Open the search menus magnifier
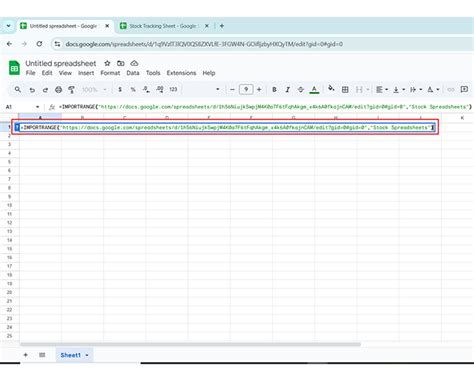The height and width of the screenshot is (381, 474). pyautogui.click(x=18, y=89)
